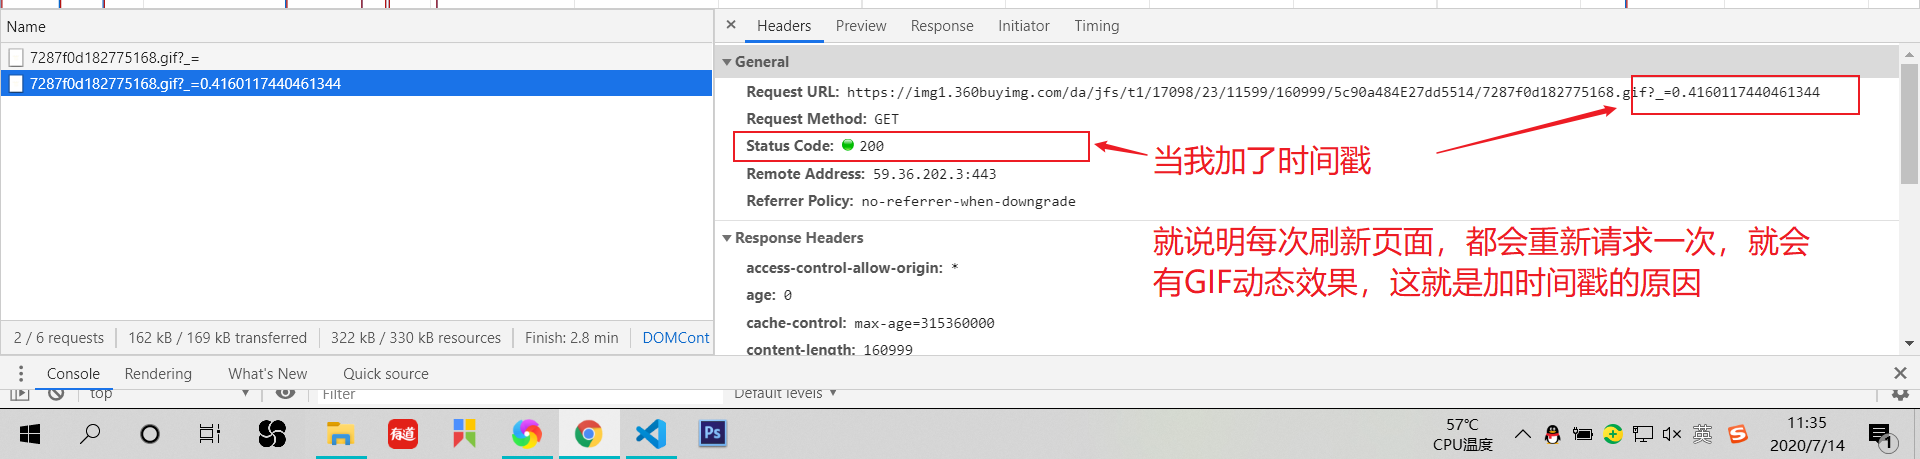Open the Youdao red app icon
1920x459 pixels.
[403, 433]
